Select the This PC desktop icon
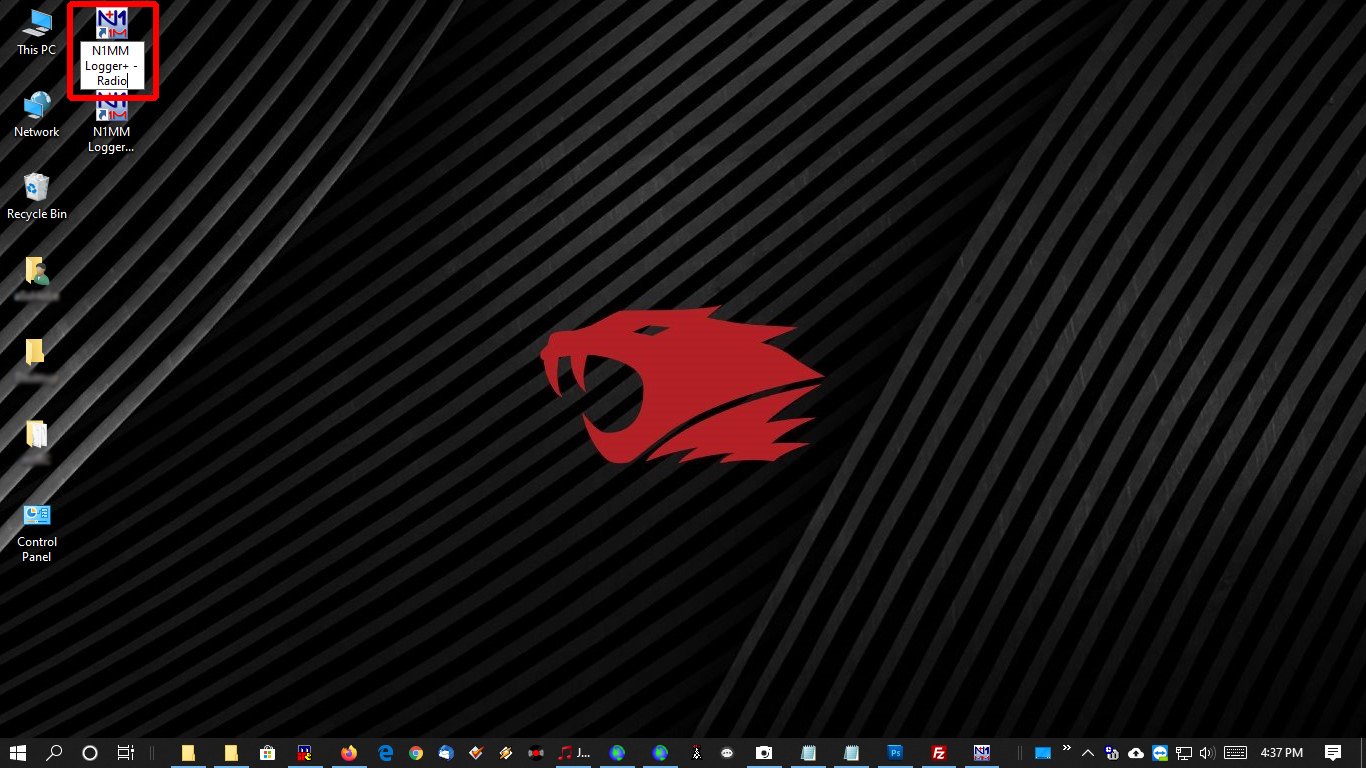This screenshot has width=1366, height=768. click(37, 32)
